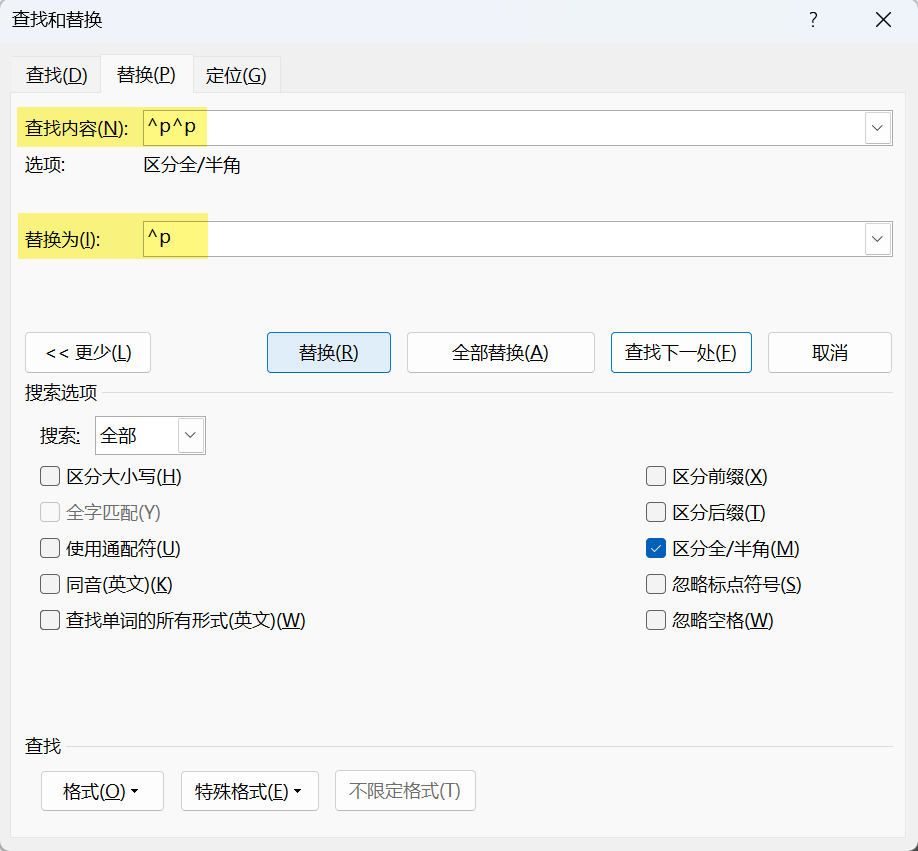Screen dimensions: 918x851
Task: Enable the 区分前缀(X) checkbox
Action: click(656, 476)
